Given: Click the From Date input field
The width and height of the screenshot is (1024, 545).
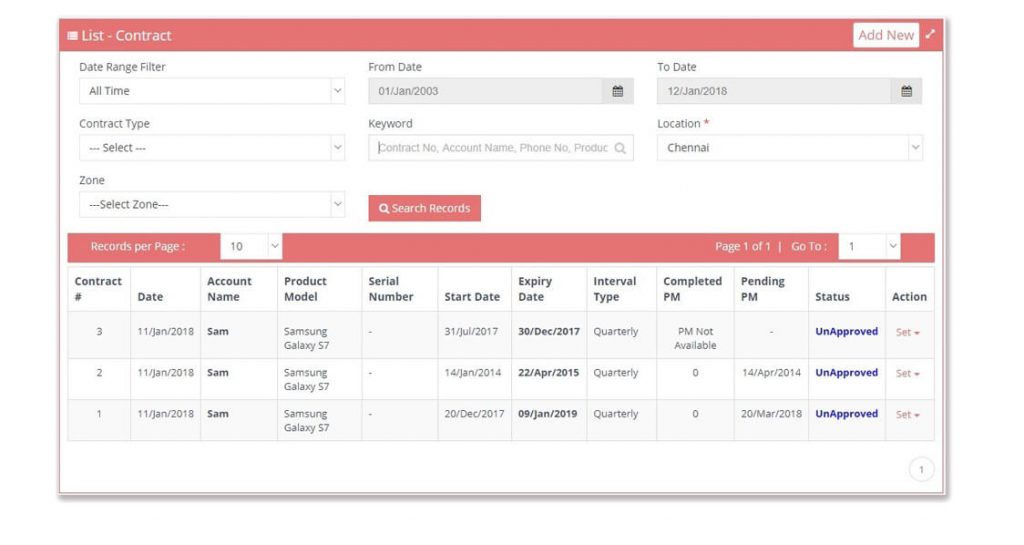Looking at the screenshot, I should [485, 91].
